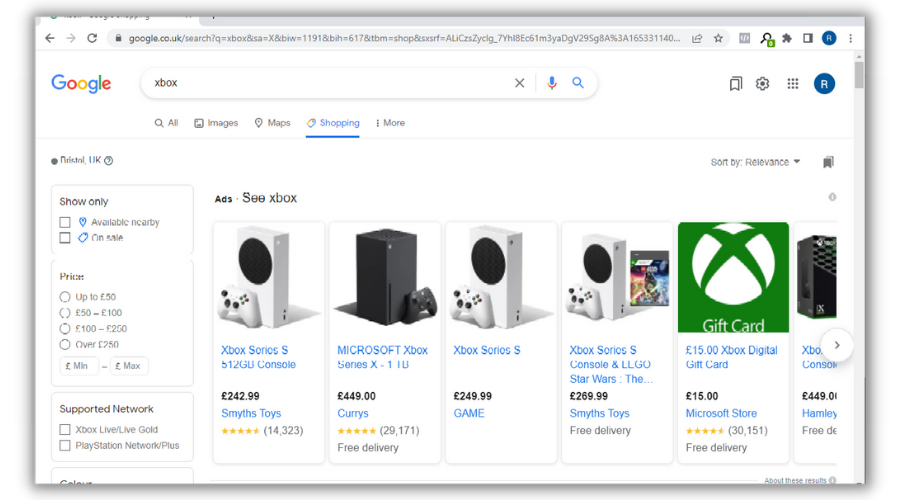Click the microphone voice search icon
The image size is (900, 500).
click(x=552, y=83)
